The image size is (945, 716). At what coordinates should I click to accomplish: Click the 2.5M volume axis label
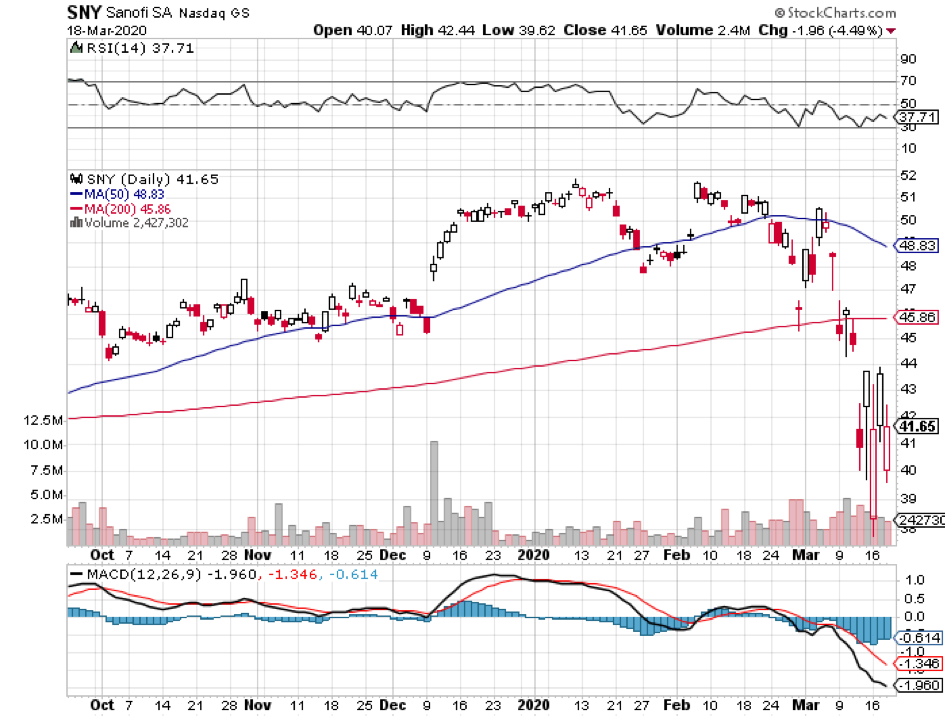[46, 519]
